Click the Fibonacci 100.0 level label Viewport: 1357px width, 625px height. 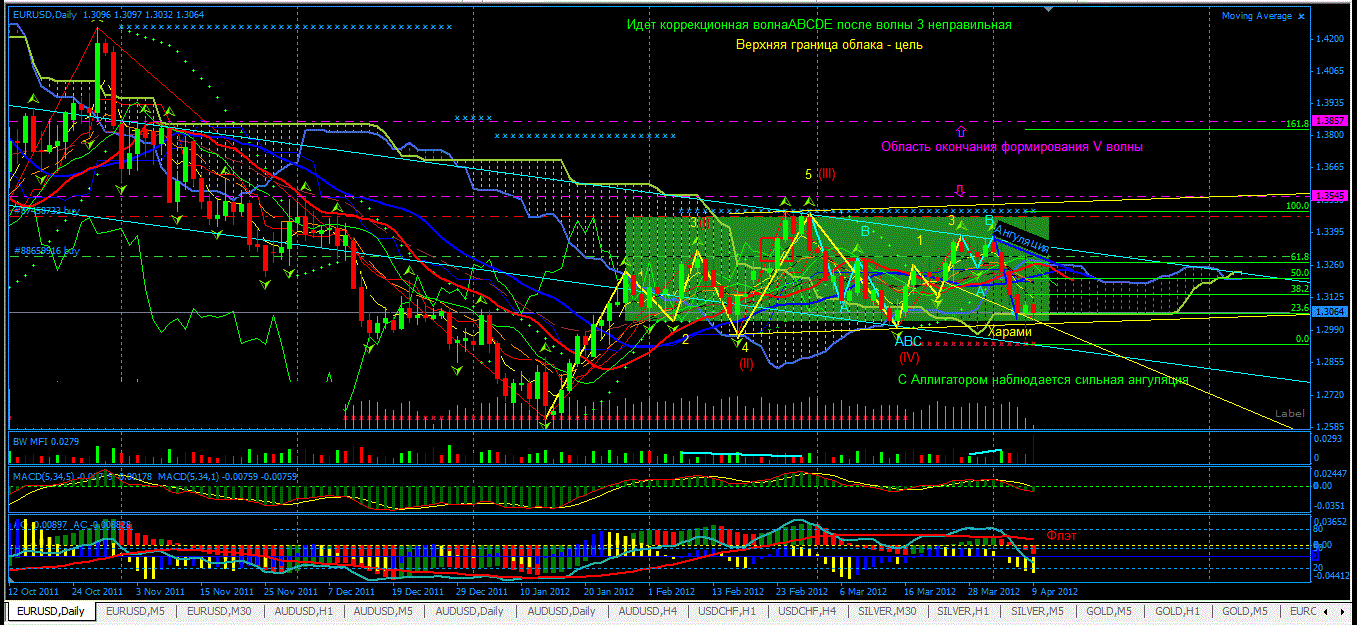click(1298, 206)
